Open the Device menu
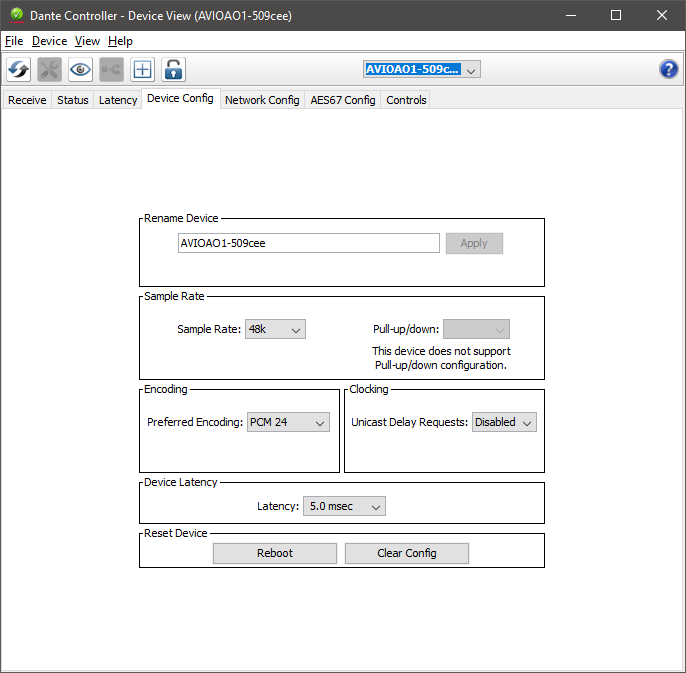The width and height of the screenshot is (686, 673). 49,41
